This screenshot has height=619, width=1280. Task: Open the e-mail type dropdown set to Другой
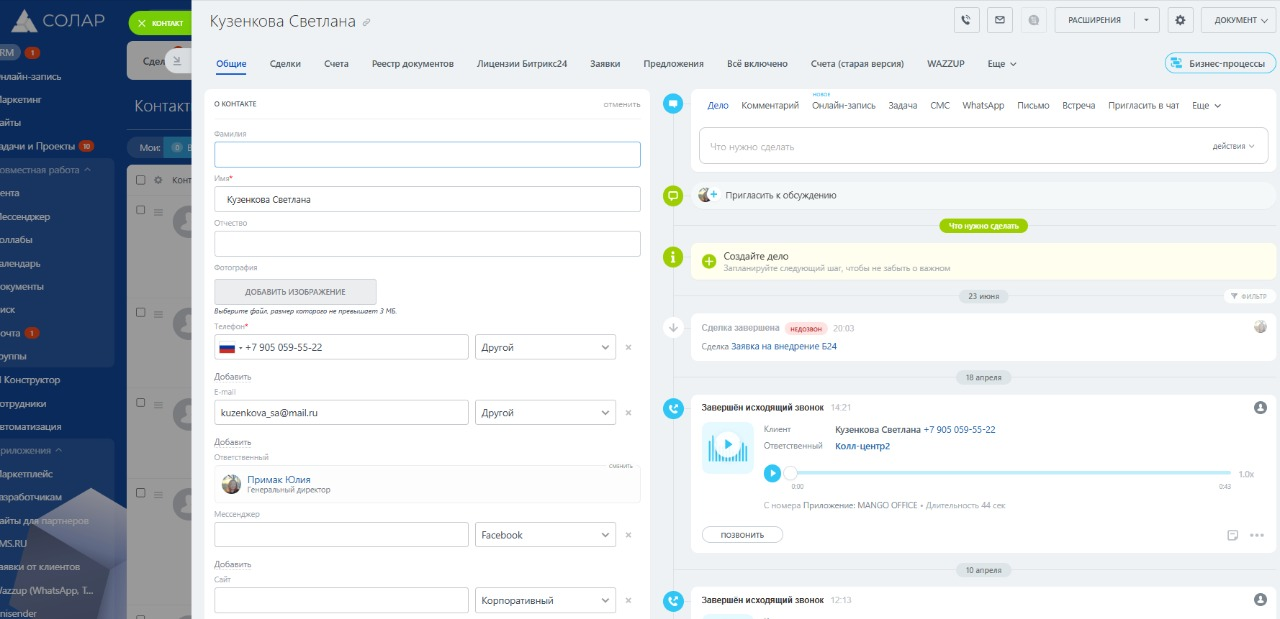pos(545,412)
